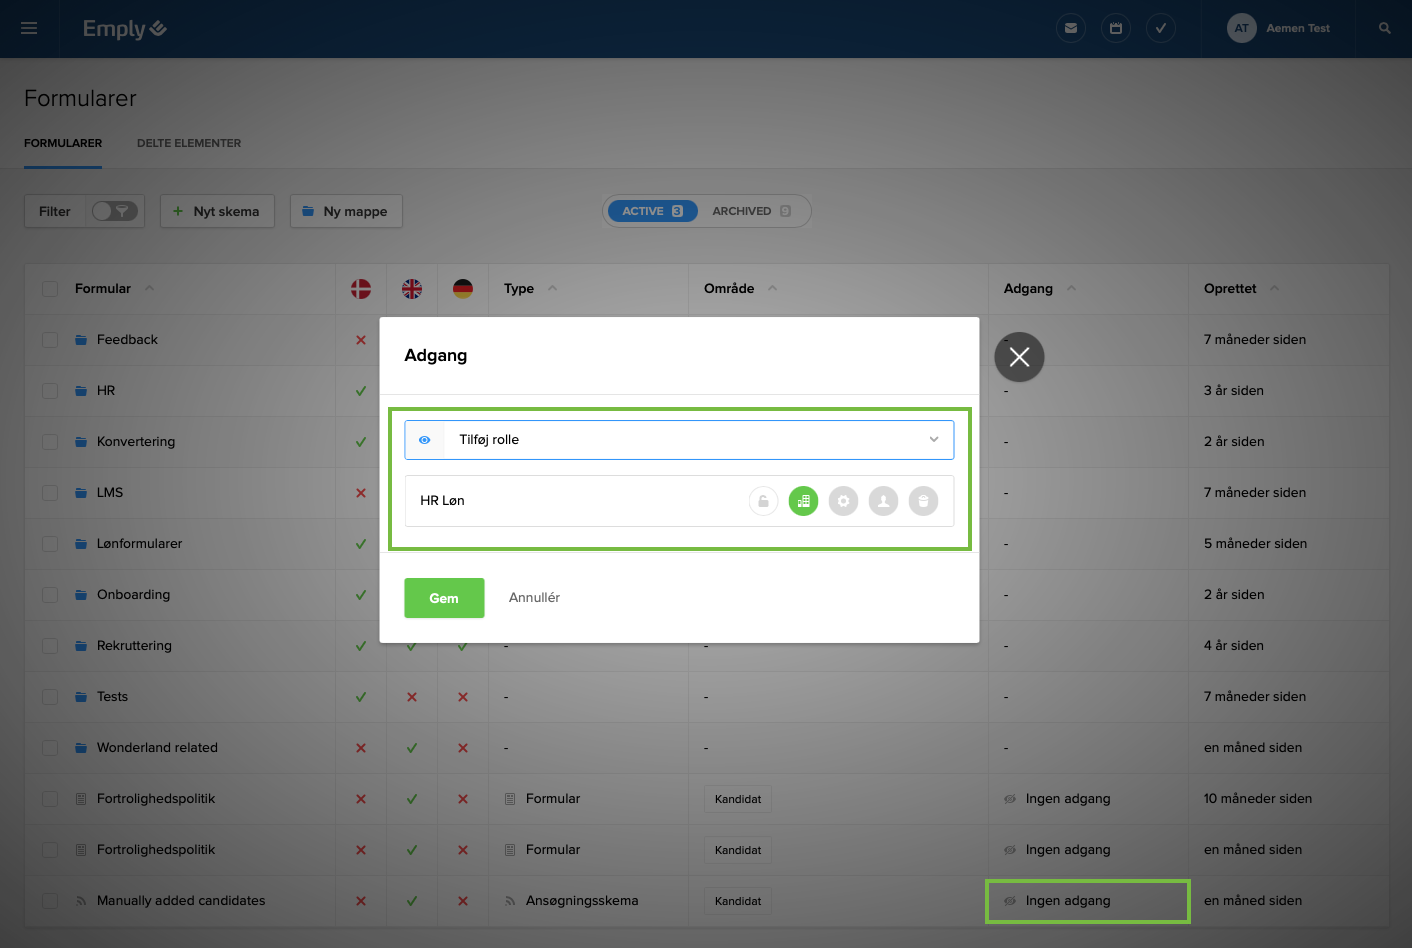The width and height of the screenshot is (1412, 948).
Task: Delete the HR Løn role with trash icon
Action: [x=923, y=501]
